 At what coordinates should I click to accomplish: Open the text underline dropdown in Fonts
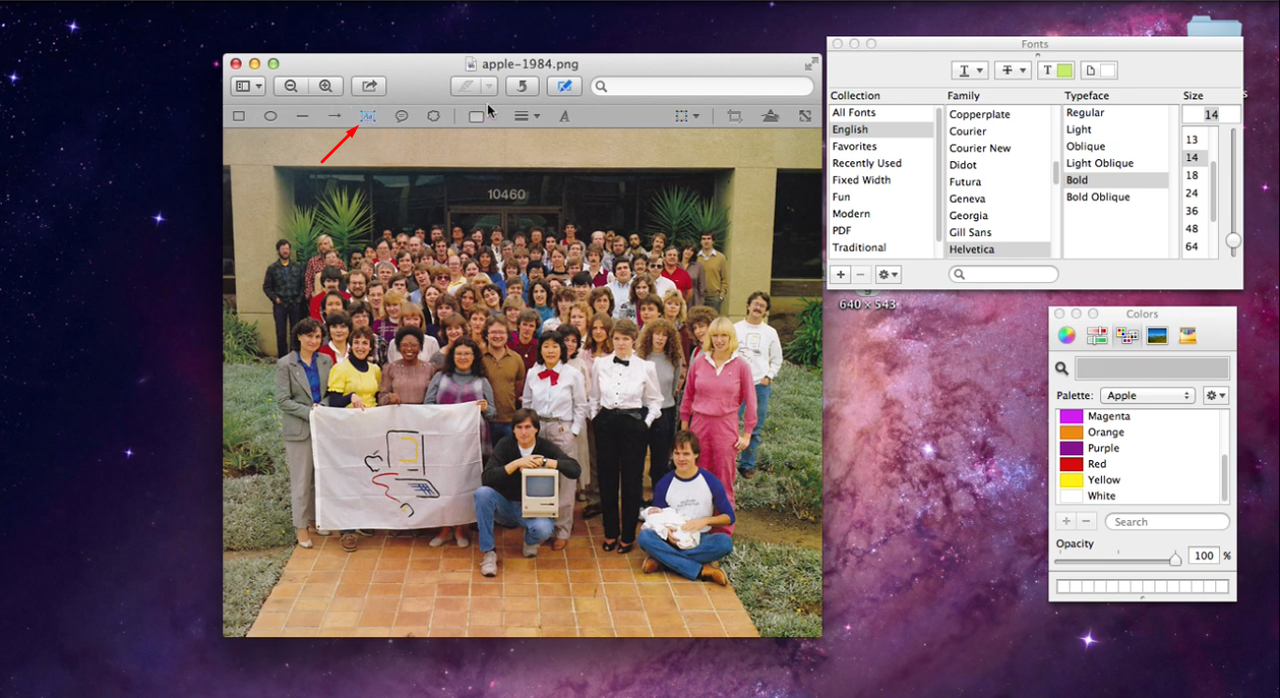click(969, 70)
